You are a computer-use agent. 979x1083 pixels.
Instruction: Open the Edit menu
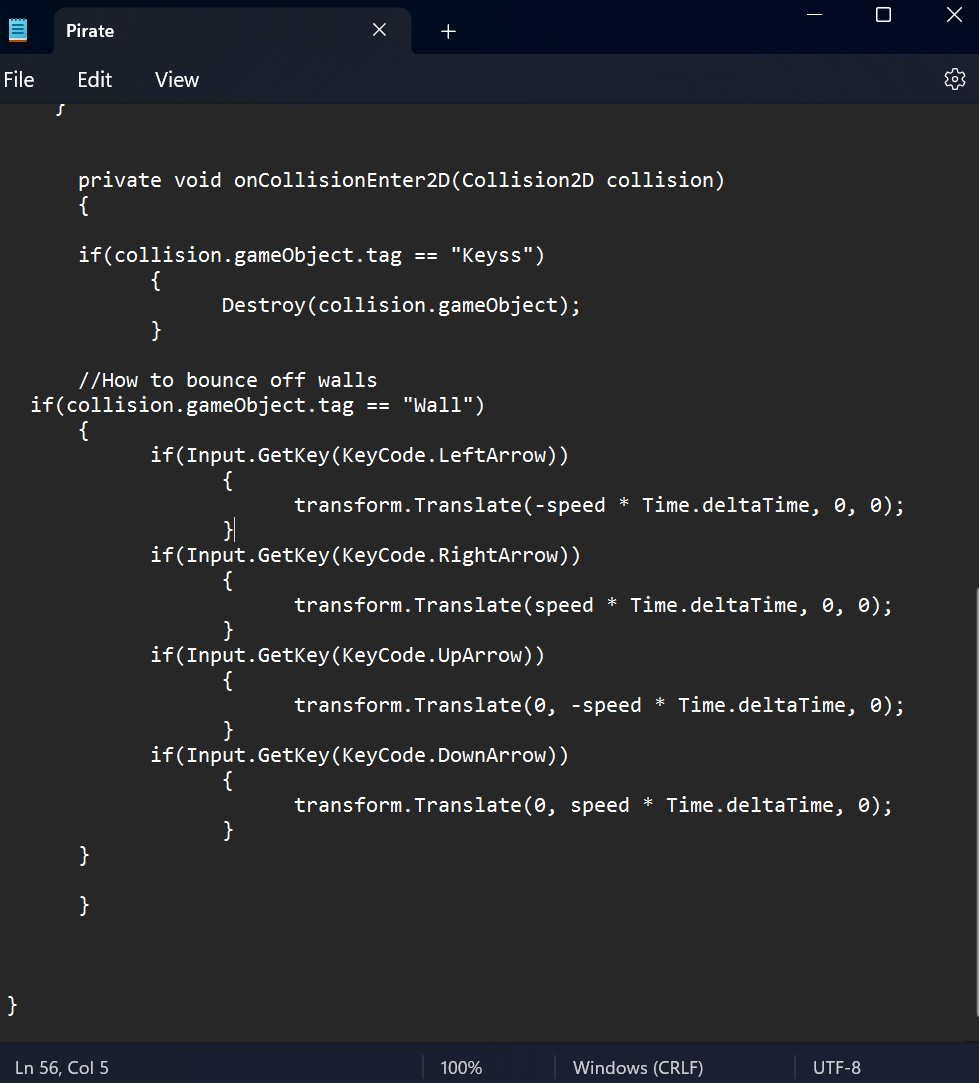pyautogui.click(x=95, y=80)
